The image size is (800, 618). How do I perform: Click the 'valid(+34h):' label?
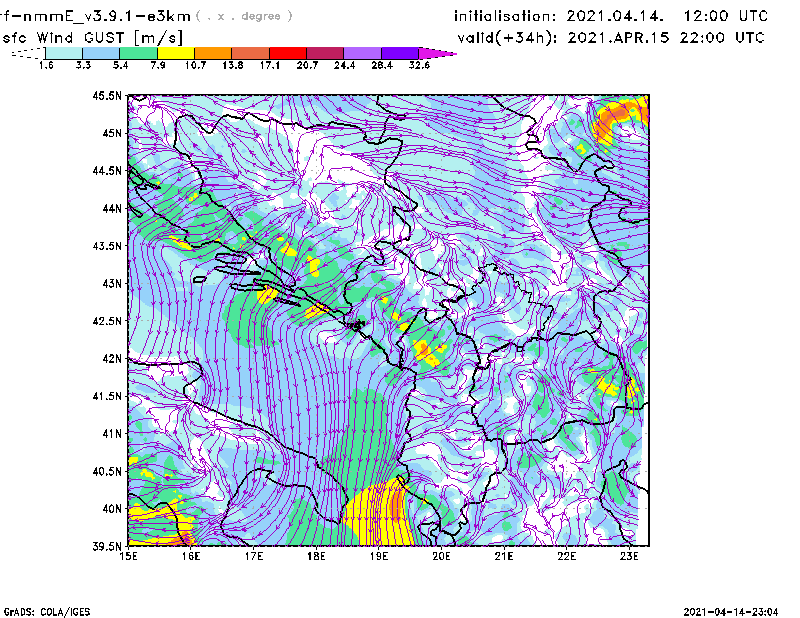coord(508,38)
